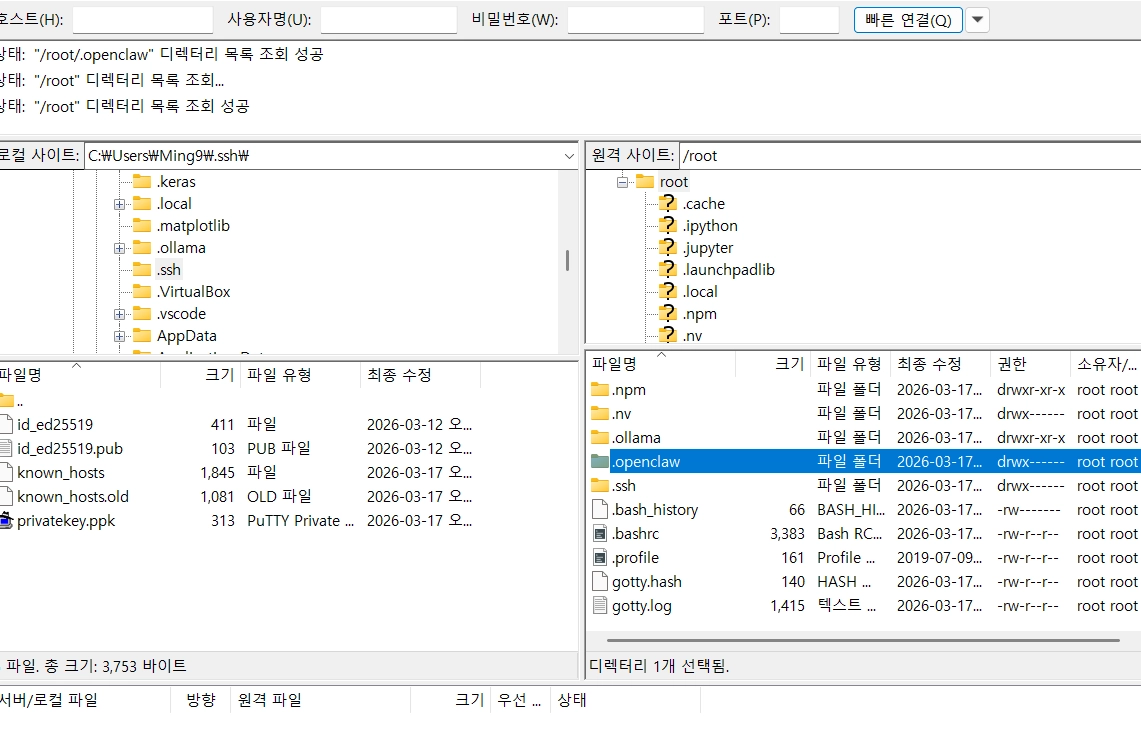
Task: Select the gotty.log file icon in remote list
Action: 600,605
